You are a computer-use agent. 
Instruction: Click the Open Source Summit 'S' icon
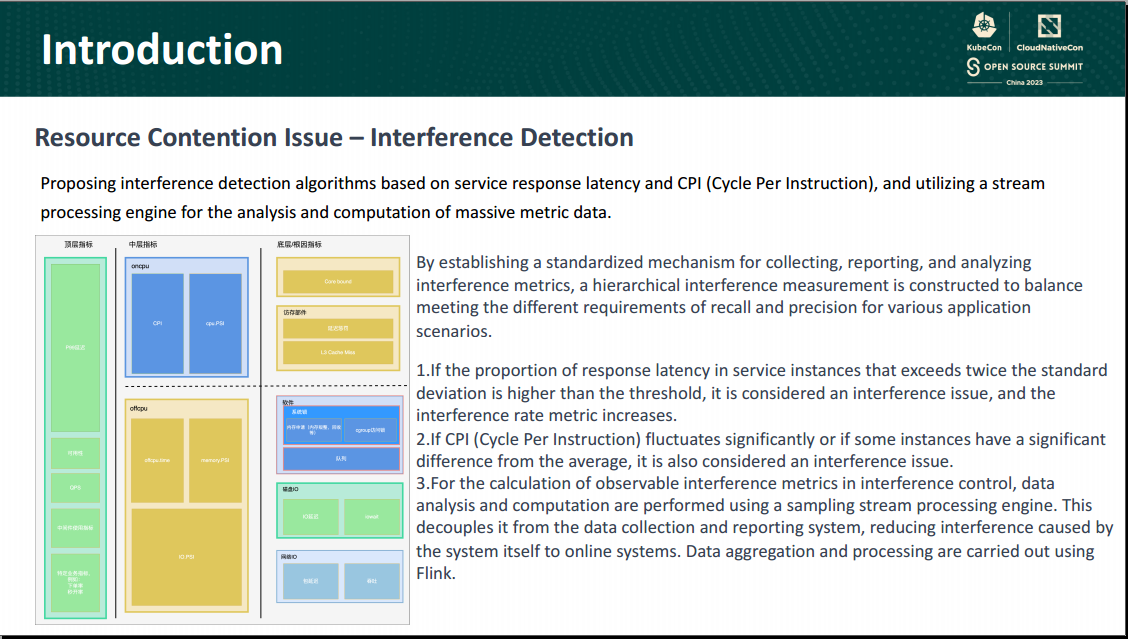[x=974, y=67]
